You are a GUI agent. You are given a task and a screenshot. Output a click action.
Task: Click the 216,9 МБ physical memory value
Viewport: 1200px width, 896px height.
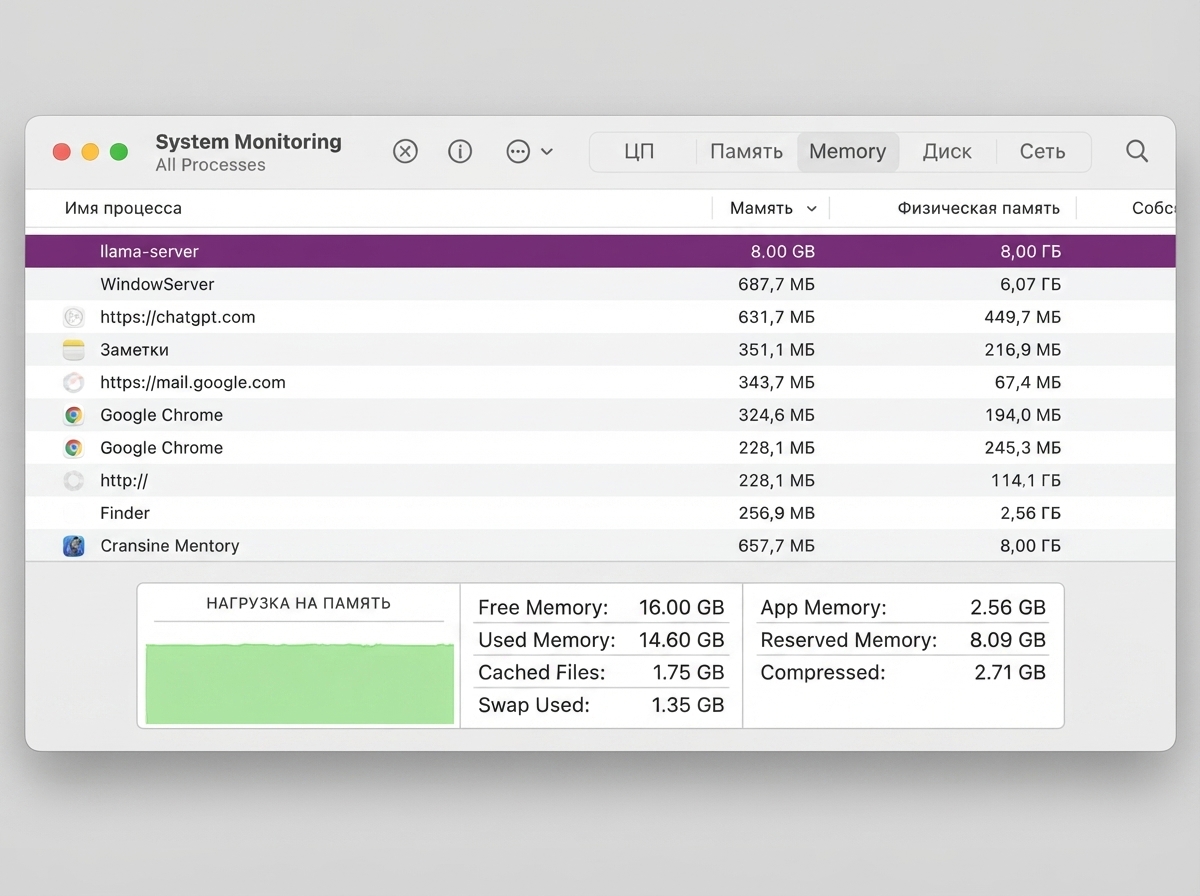(x=1022, y=350)
